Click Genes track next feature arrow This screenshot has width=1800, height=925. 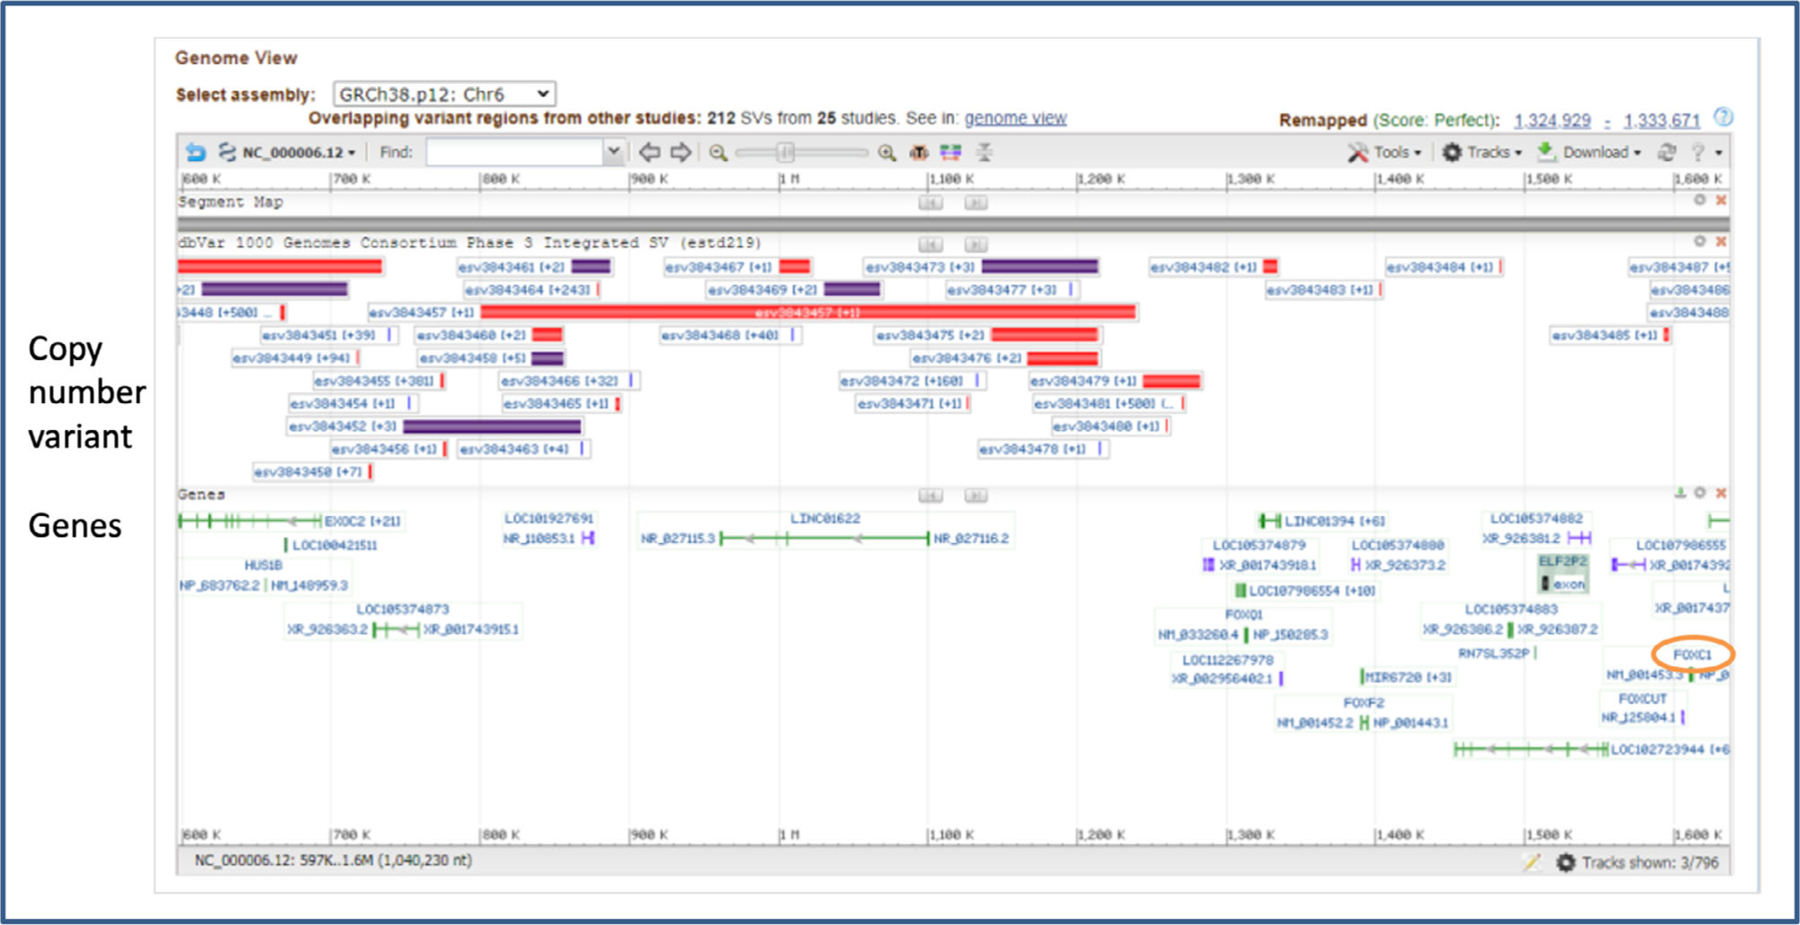976,495
